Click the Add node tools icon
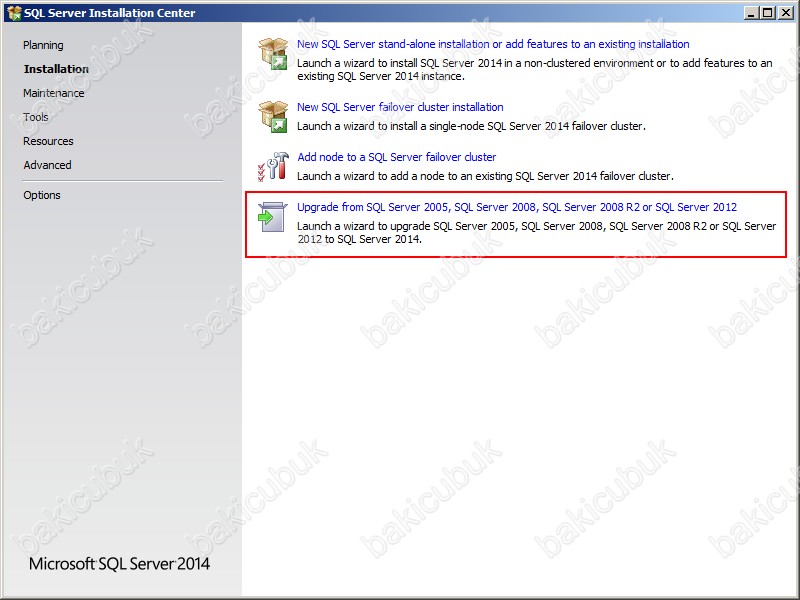Screen dimensions: 800x600 pos(273,166)
